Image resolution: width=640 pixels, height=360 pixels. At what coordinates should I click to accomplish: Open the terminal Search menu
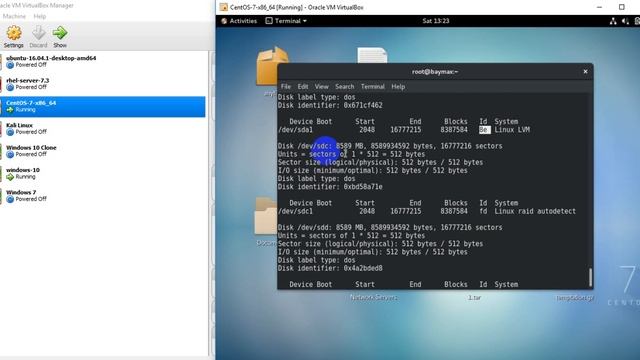[x=344, y=87]
